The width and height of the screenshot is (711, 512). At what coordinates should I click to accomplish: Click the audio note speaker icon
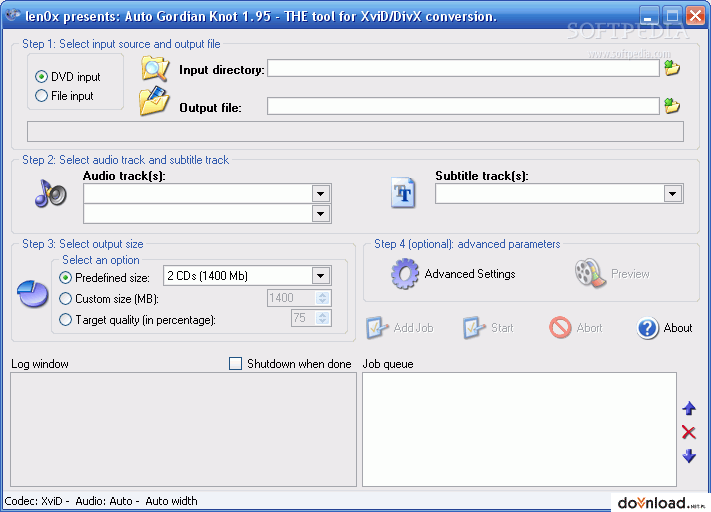(50, 194)
